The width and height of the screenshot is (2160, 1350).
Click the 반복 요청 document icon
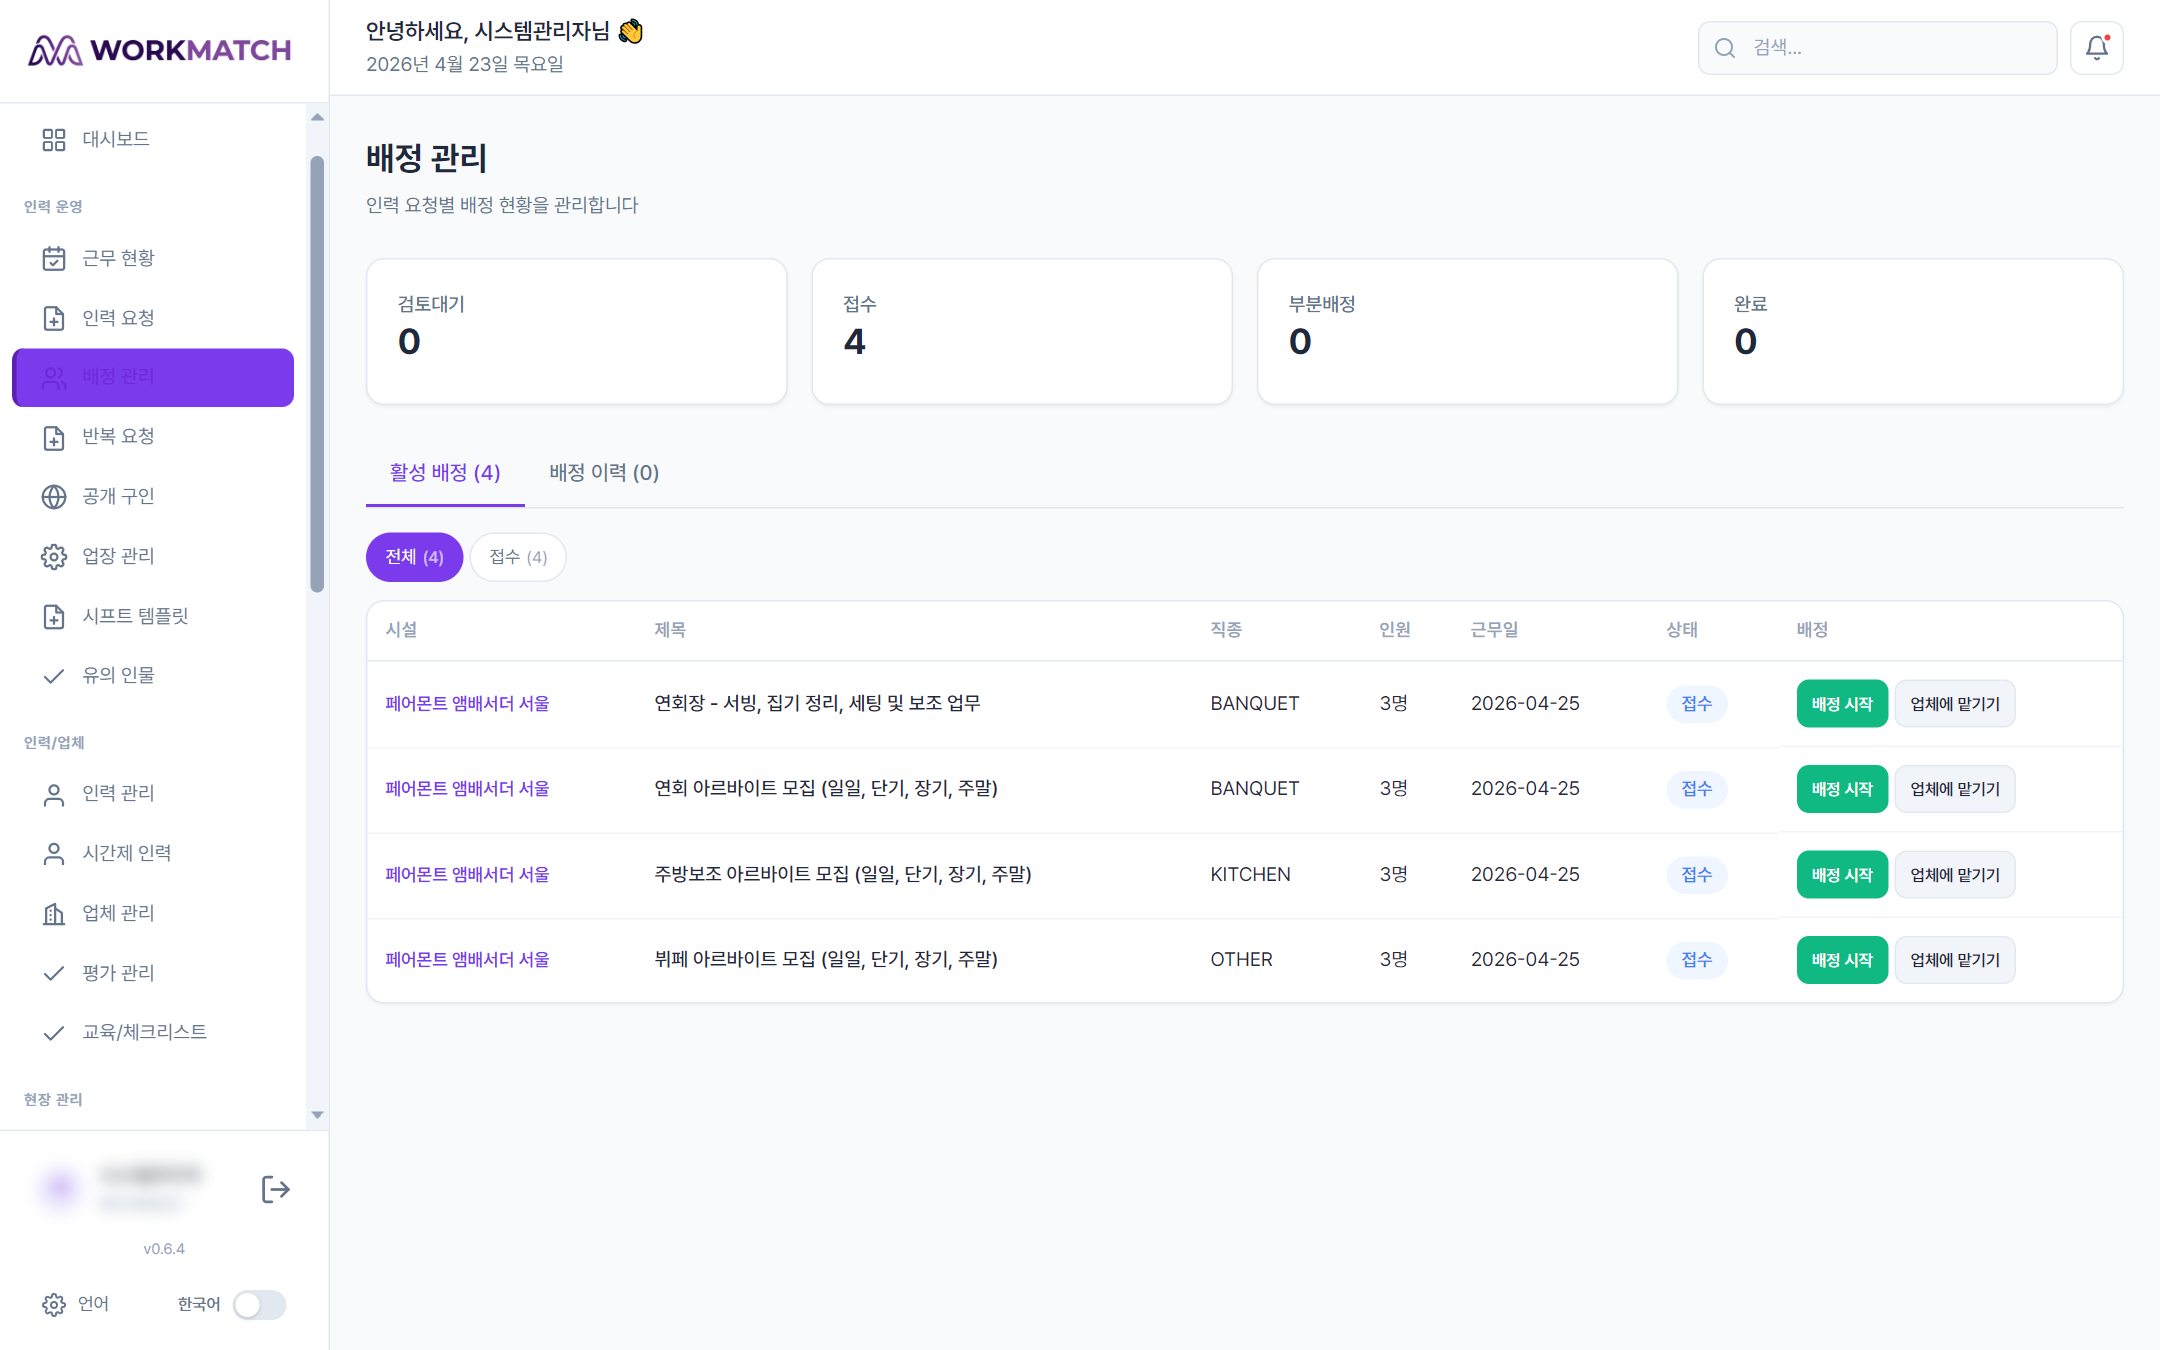pyautogui.click(x=54, y=437)
